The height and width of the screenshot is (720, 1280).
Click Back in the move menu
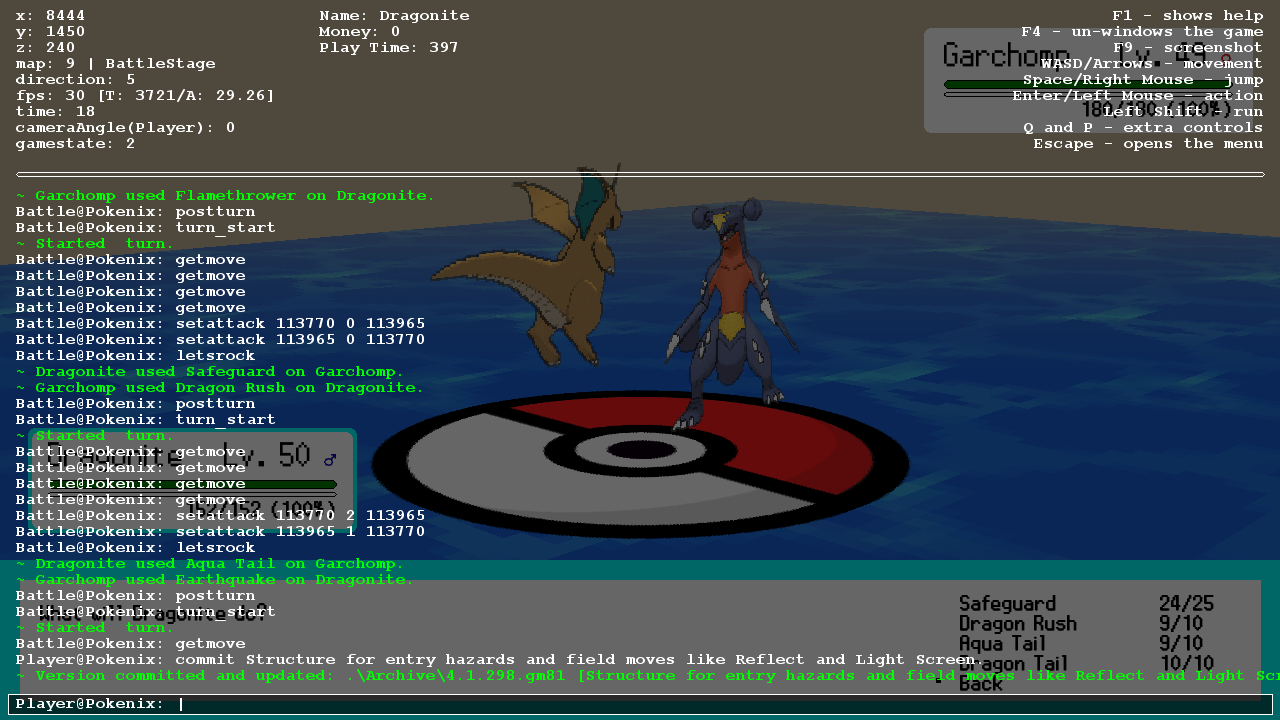pos(980,684)
